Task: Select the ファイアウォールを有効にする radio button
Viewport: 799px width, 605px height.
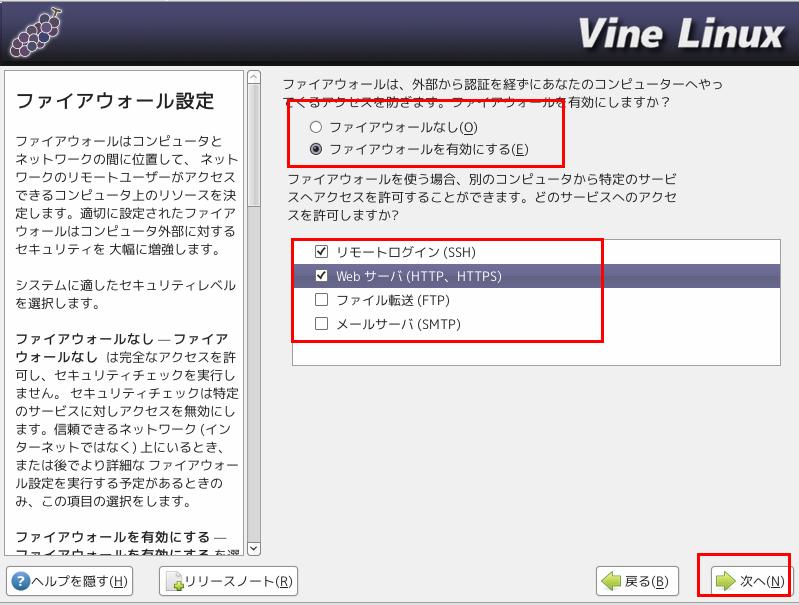Action: tap(316, 149)
